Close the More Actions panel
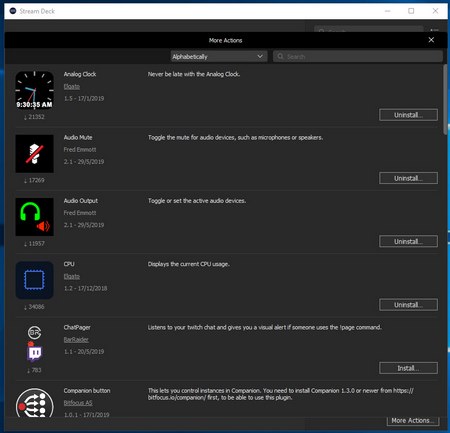 [431, 40]
